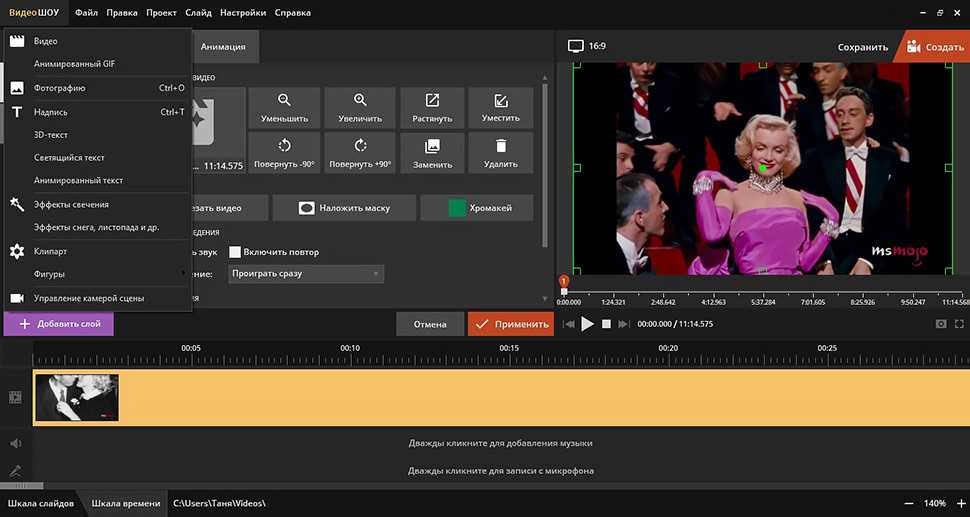Click the Увеличить zoom-in icon
The image size is (970, 517).
(359, 101)
